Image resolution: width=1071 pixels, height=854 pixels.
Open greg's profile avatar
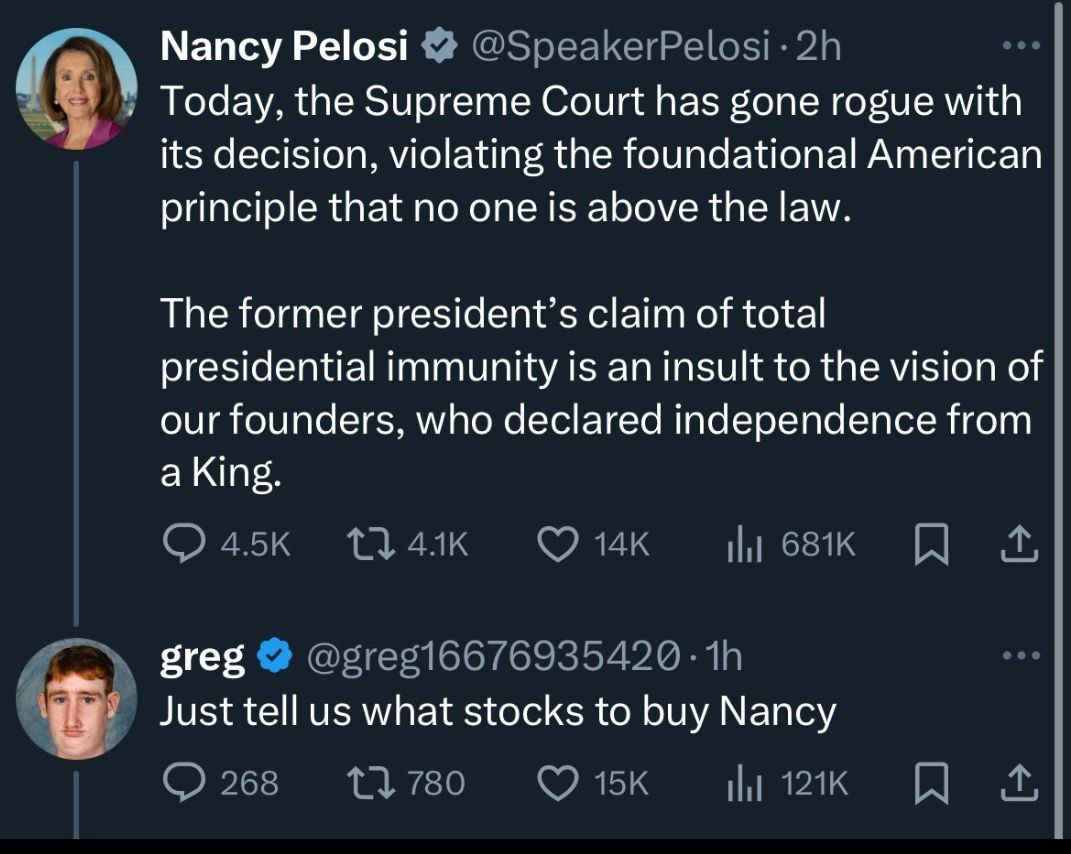76,699
